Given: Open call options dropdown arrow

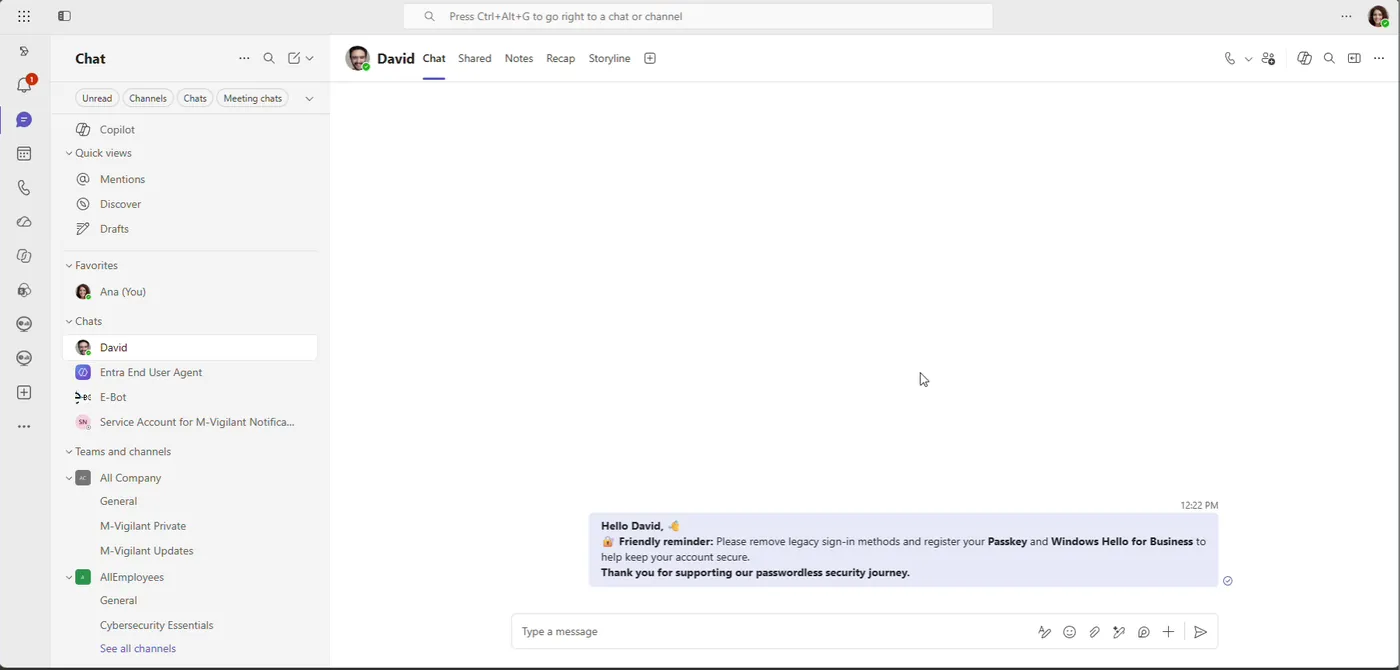Looking at the screenshot, I should pyautogui.click(x=1248, y=59).
